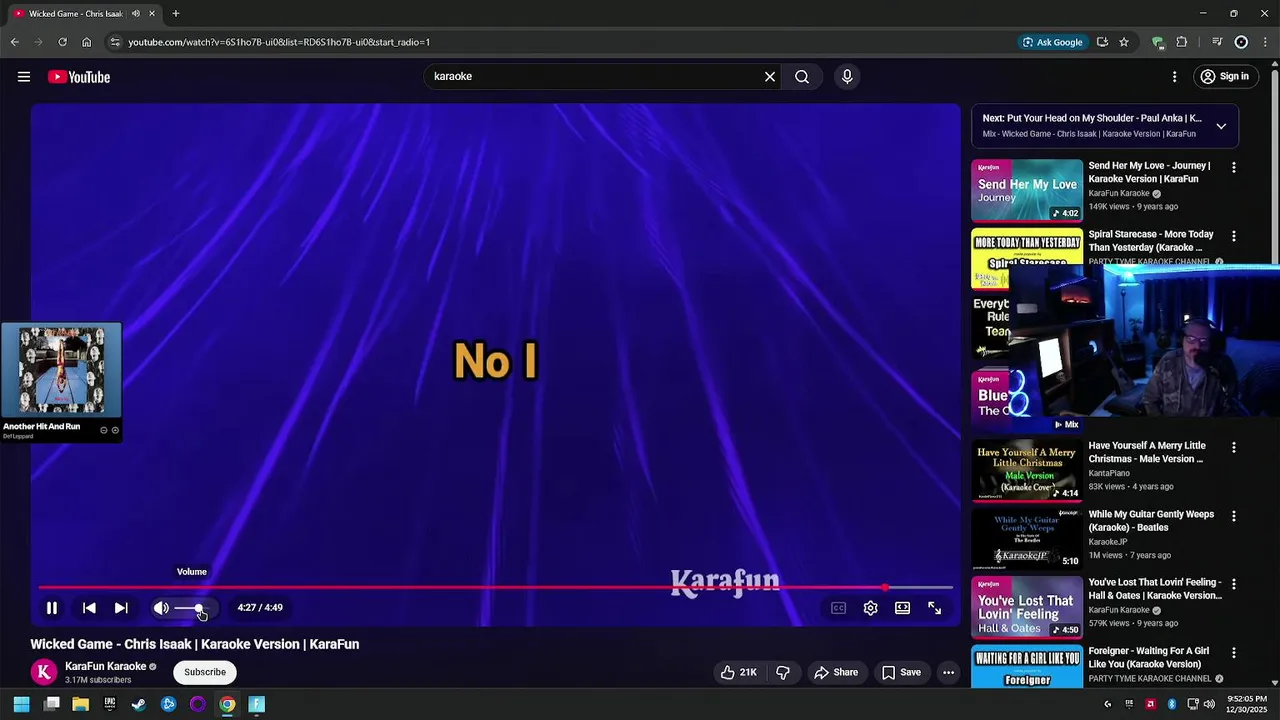Image resolution: width=1280 pixels, height=720 pixels.
Task: Share this video
Action: pyautogui.click(x=836, y=672)
